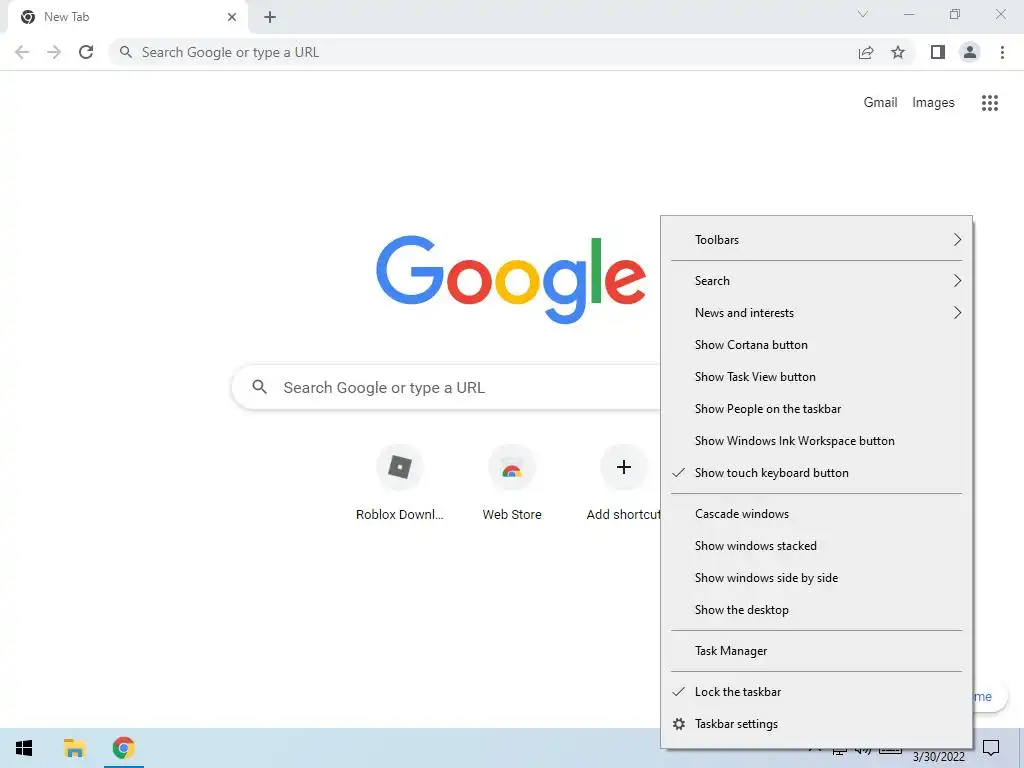The image size is (1024, 768).
Task: Click the tab search chevron
Action: [x=863, y=14]
